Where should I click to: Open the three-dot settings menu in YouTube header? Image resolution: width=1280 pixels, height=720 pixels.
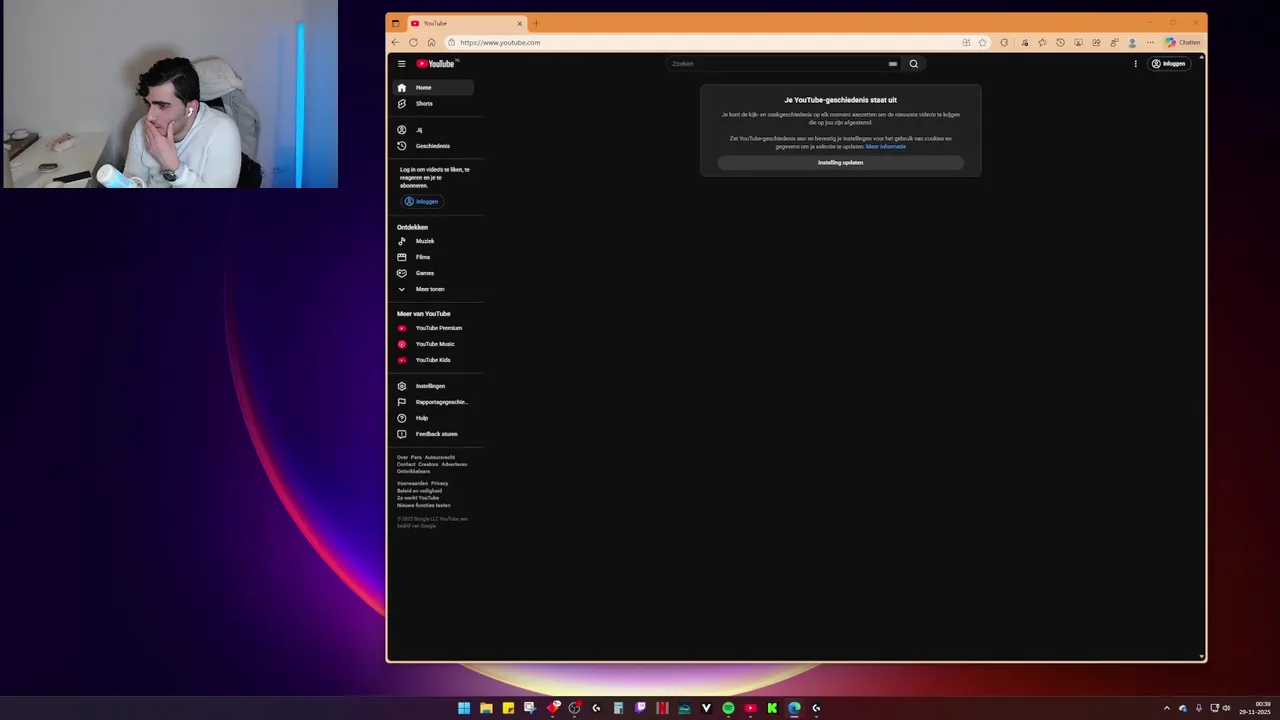click(x=1135, y=64)
